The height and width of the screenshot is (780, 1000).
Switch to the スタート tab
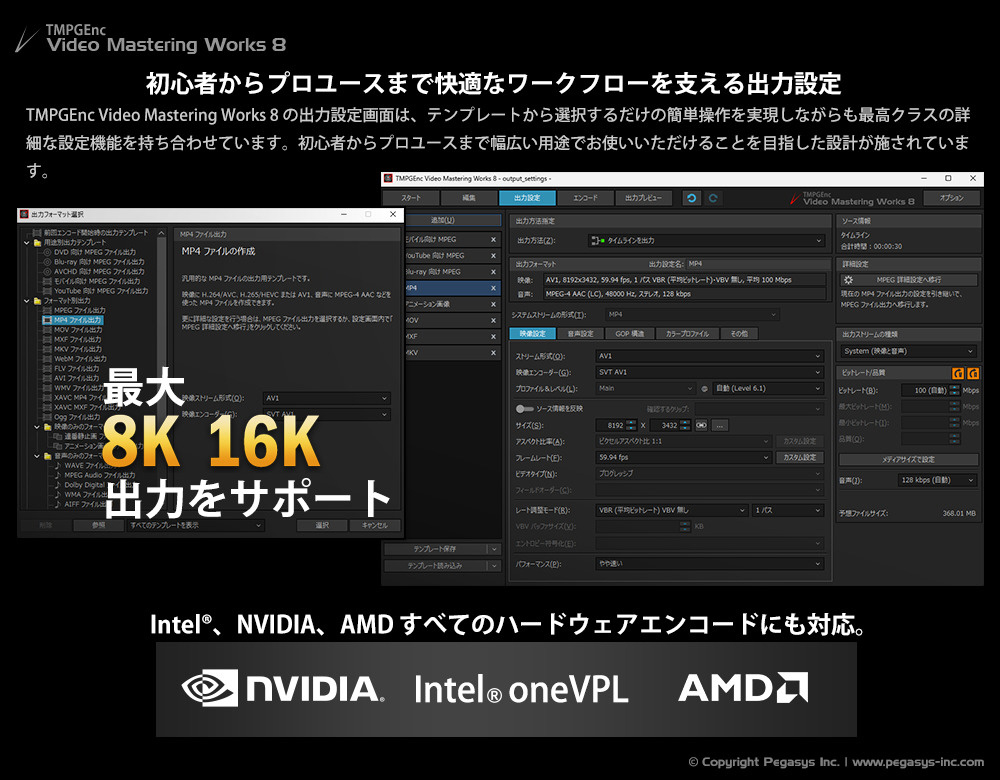[x=411, y=198]
